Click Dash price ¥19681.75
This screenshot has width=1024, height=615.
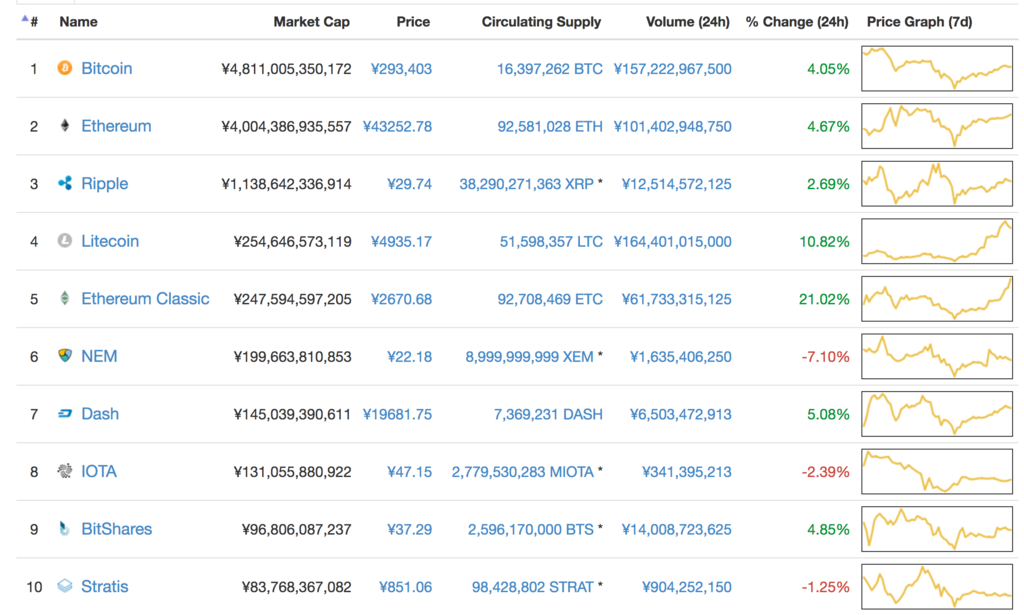[x=397, y=414]
